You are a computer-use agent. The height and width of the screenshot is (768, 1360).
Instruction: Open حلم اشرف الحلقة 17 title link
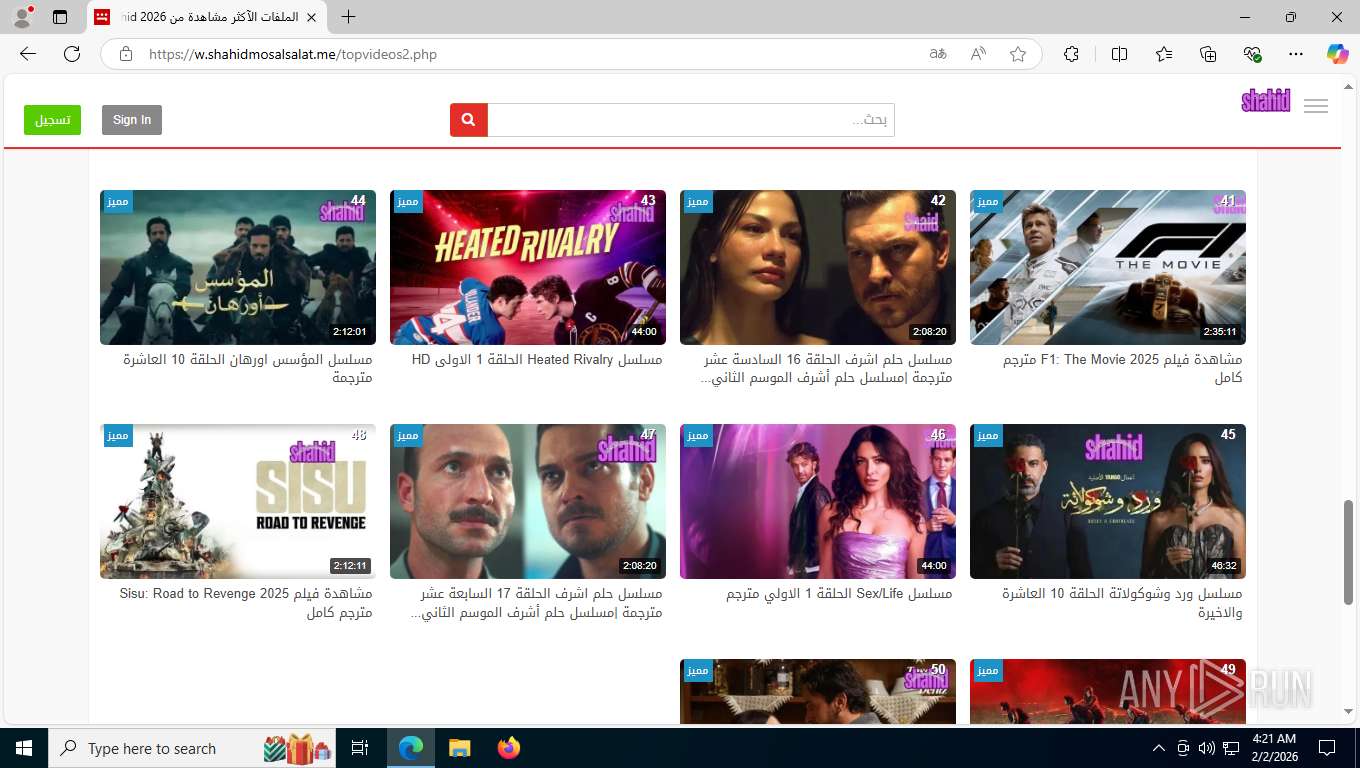pos(537,603)
